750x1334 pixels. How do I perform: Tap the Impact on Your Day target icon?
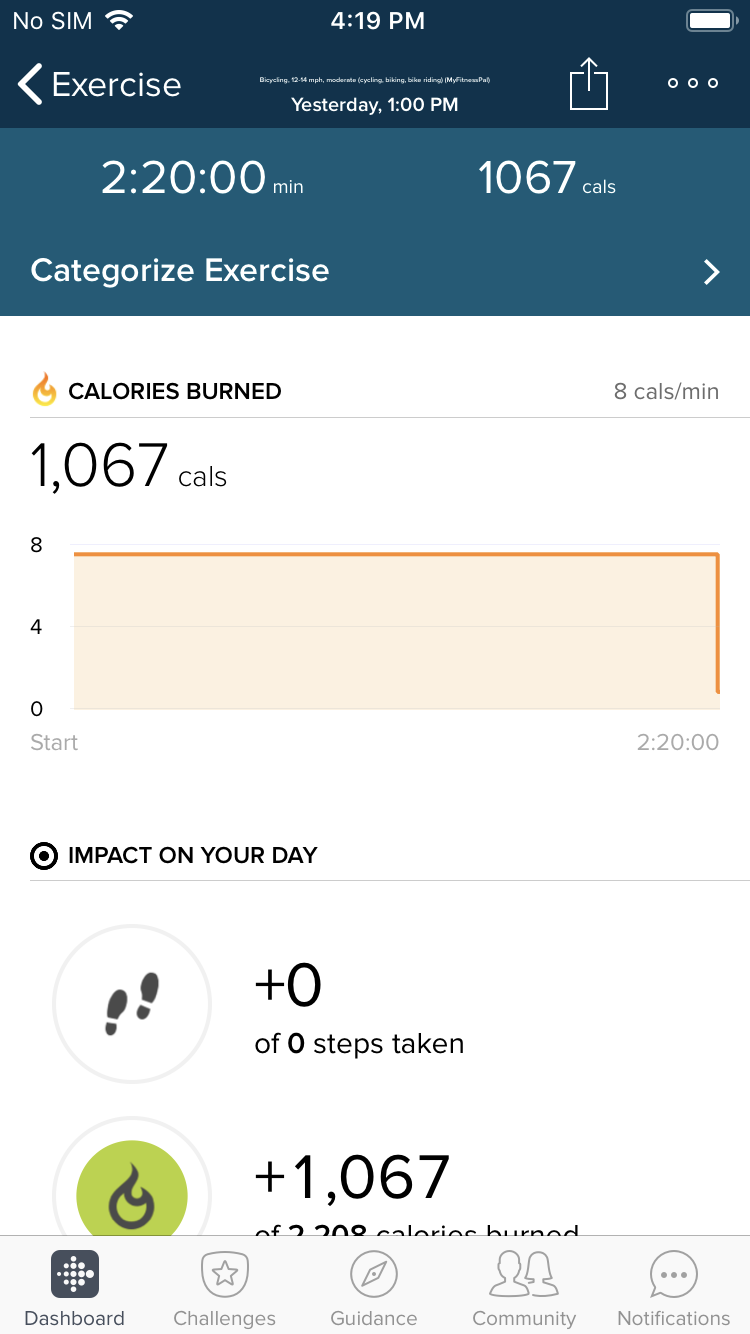44,856
